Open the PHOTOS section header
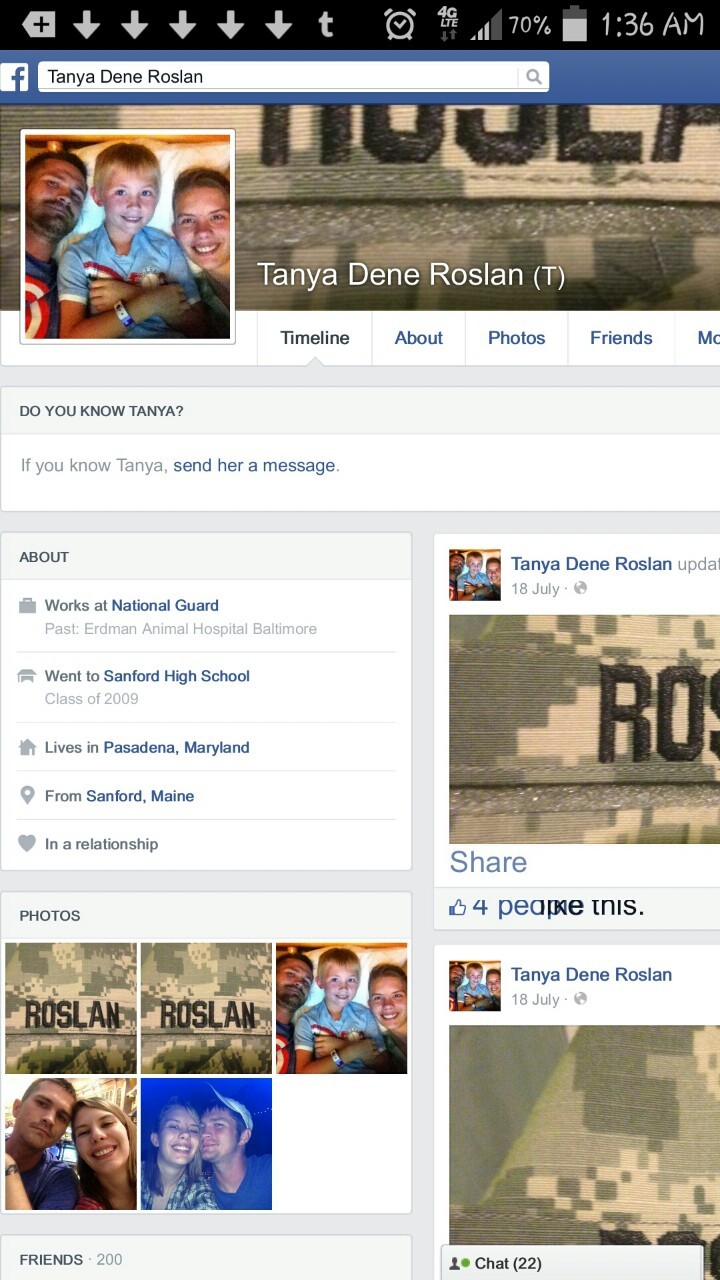 click(206, 915)
